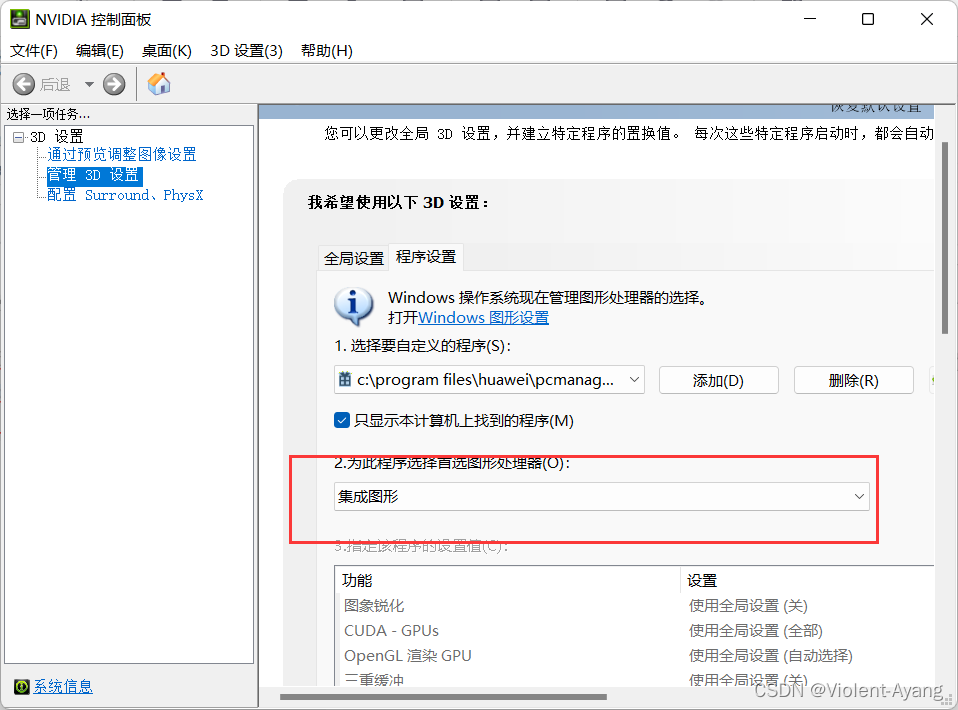958x710 pixels.
Task: Collapse the 3D 设置 tree node
Action: tap(18, 137)
